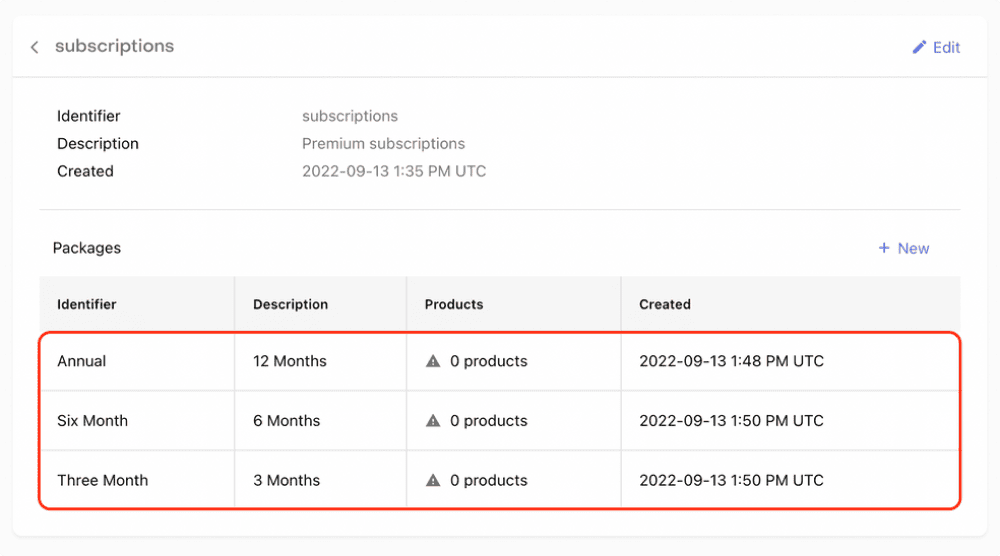The image size is (1000, 556).
Task: Open the Edit link for offering
Action: click(x=946, y=47)
